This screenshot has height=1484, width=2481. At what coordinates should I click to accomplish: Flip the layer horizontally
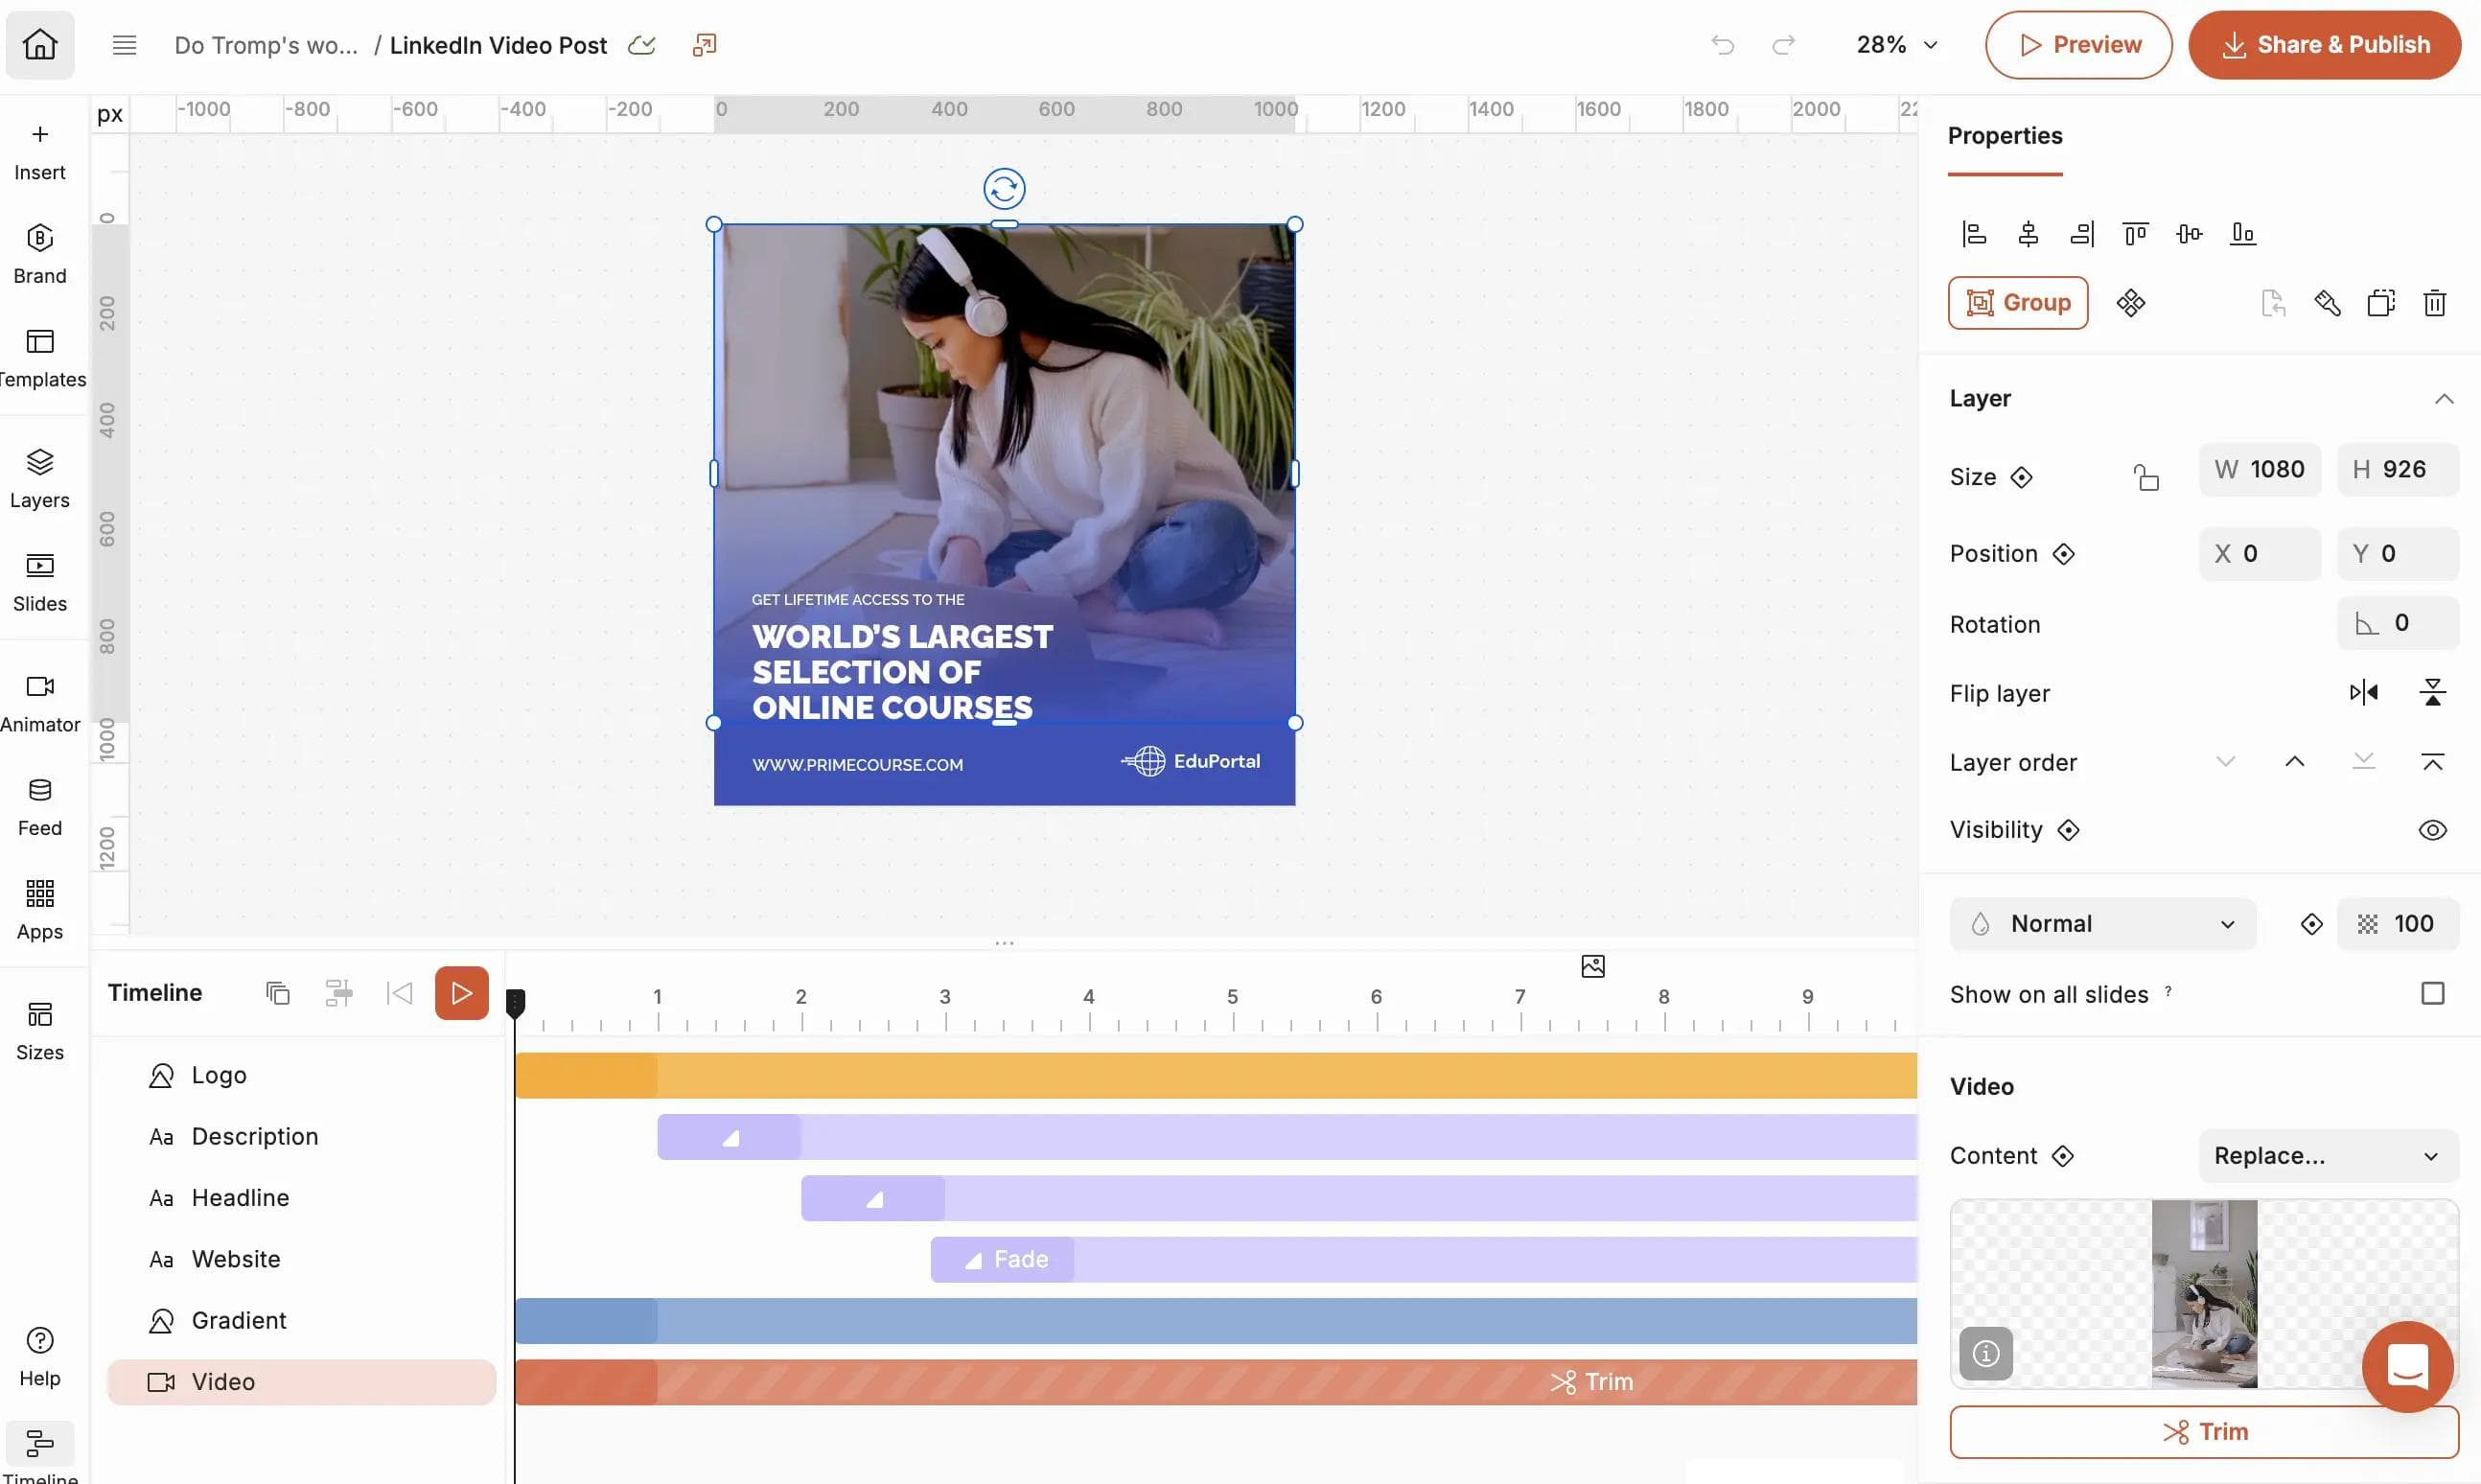pyautogui.click(x=2365, y=692)
